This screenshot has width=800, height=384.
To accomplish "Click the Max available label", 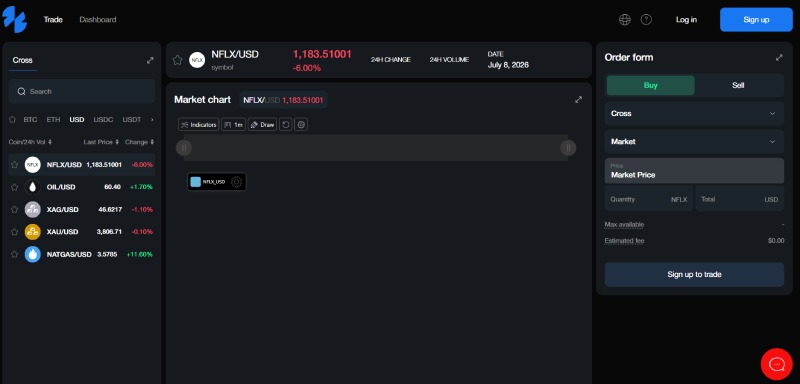I will (624, 224).
